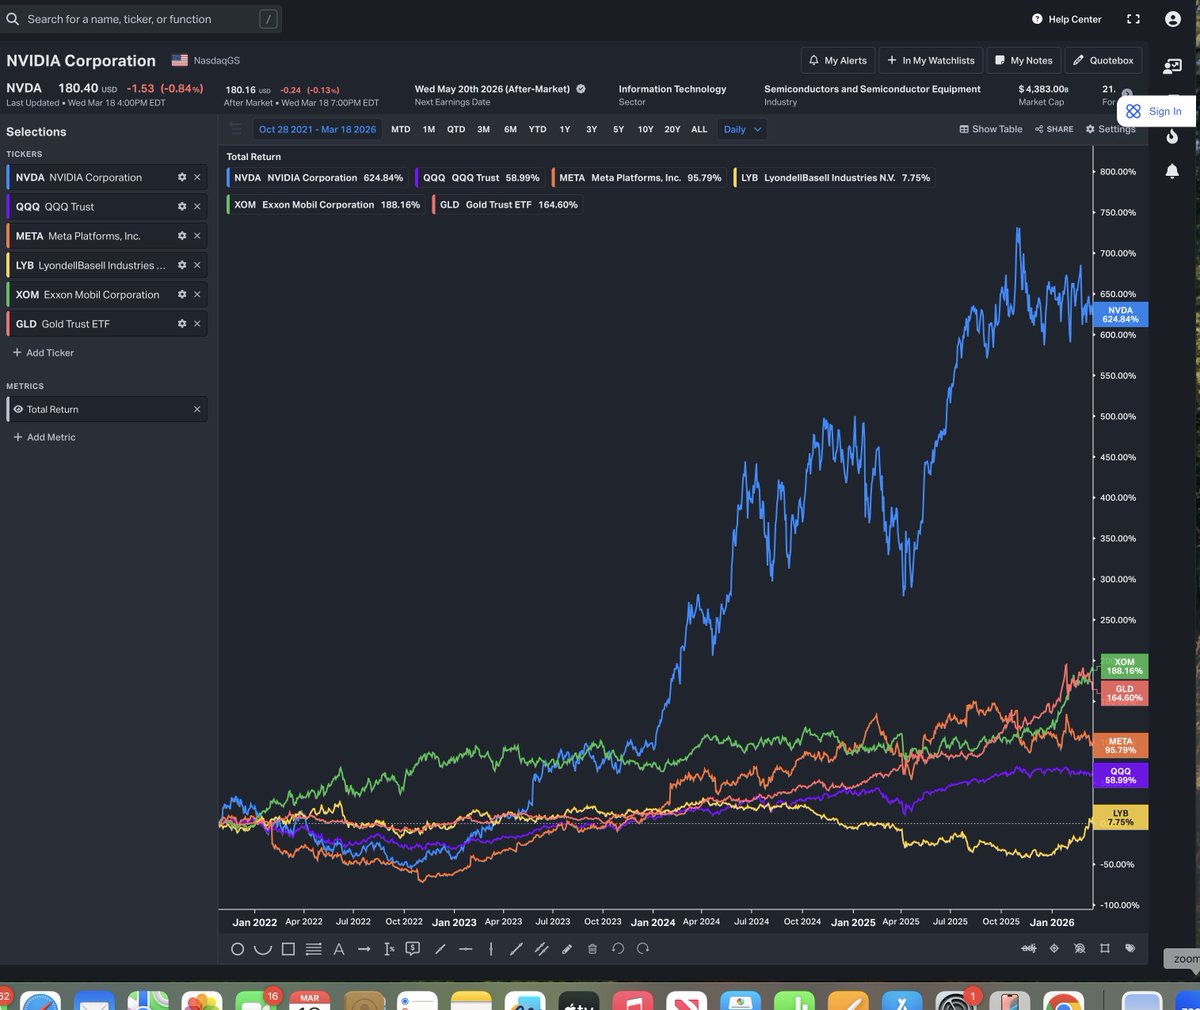Screen dimensions: 1200x1010
Task: Select the arrow drawing tool
Action: tap(364, 949)
